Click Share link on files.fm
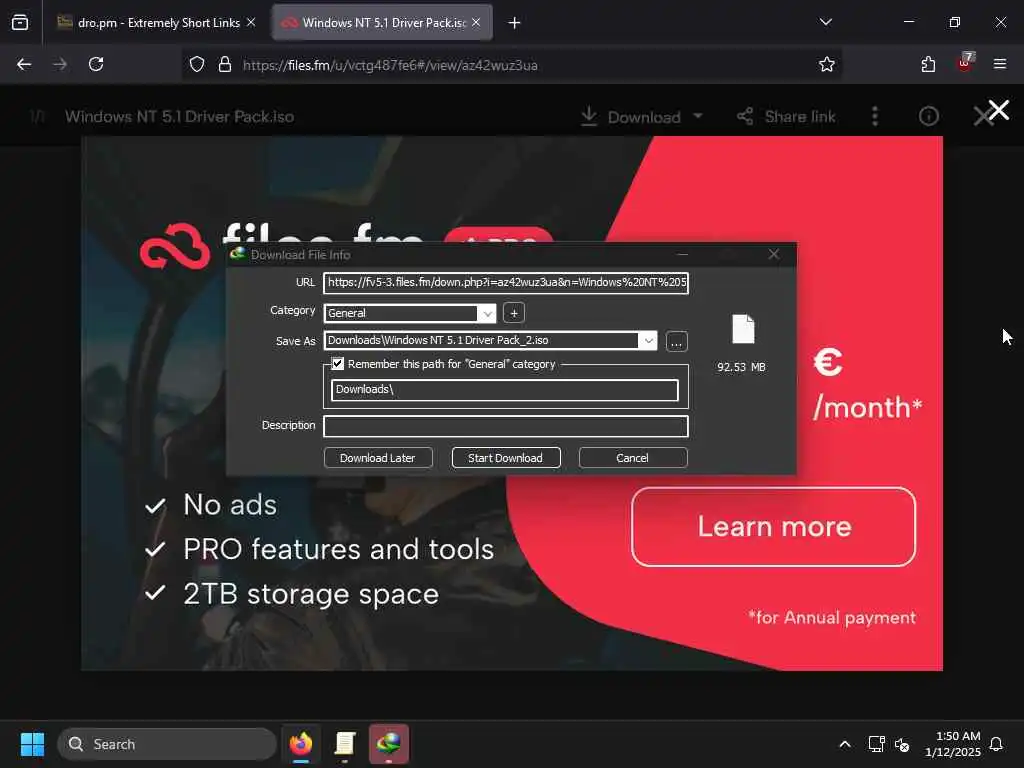The image size is (1024, 768). click(786, 117)
